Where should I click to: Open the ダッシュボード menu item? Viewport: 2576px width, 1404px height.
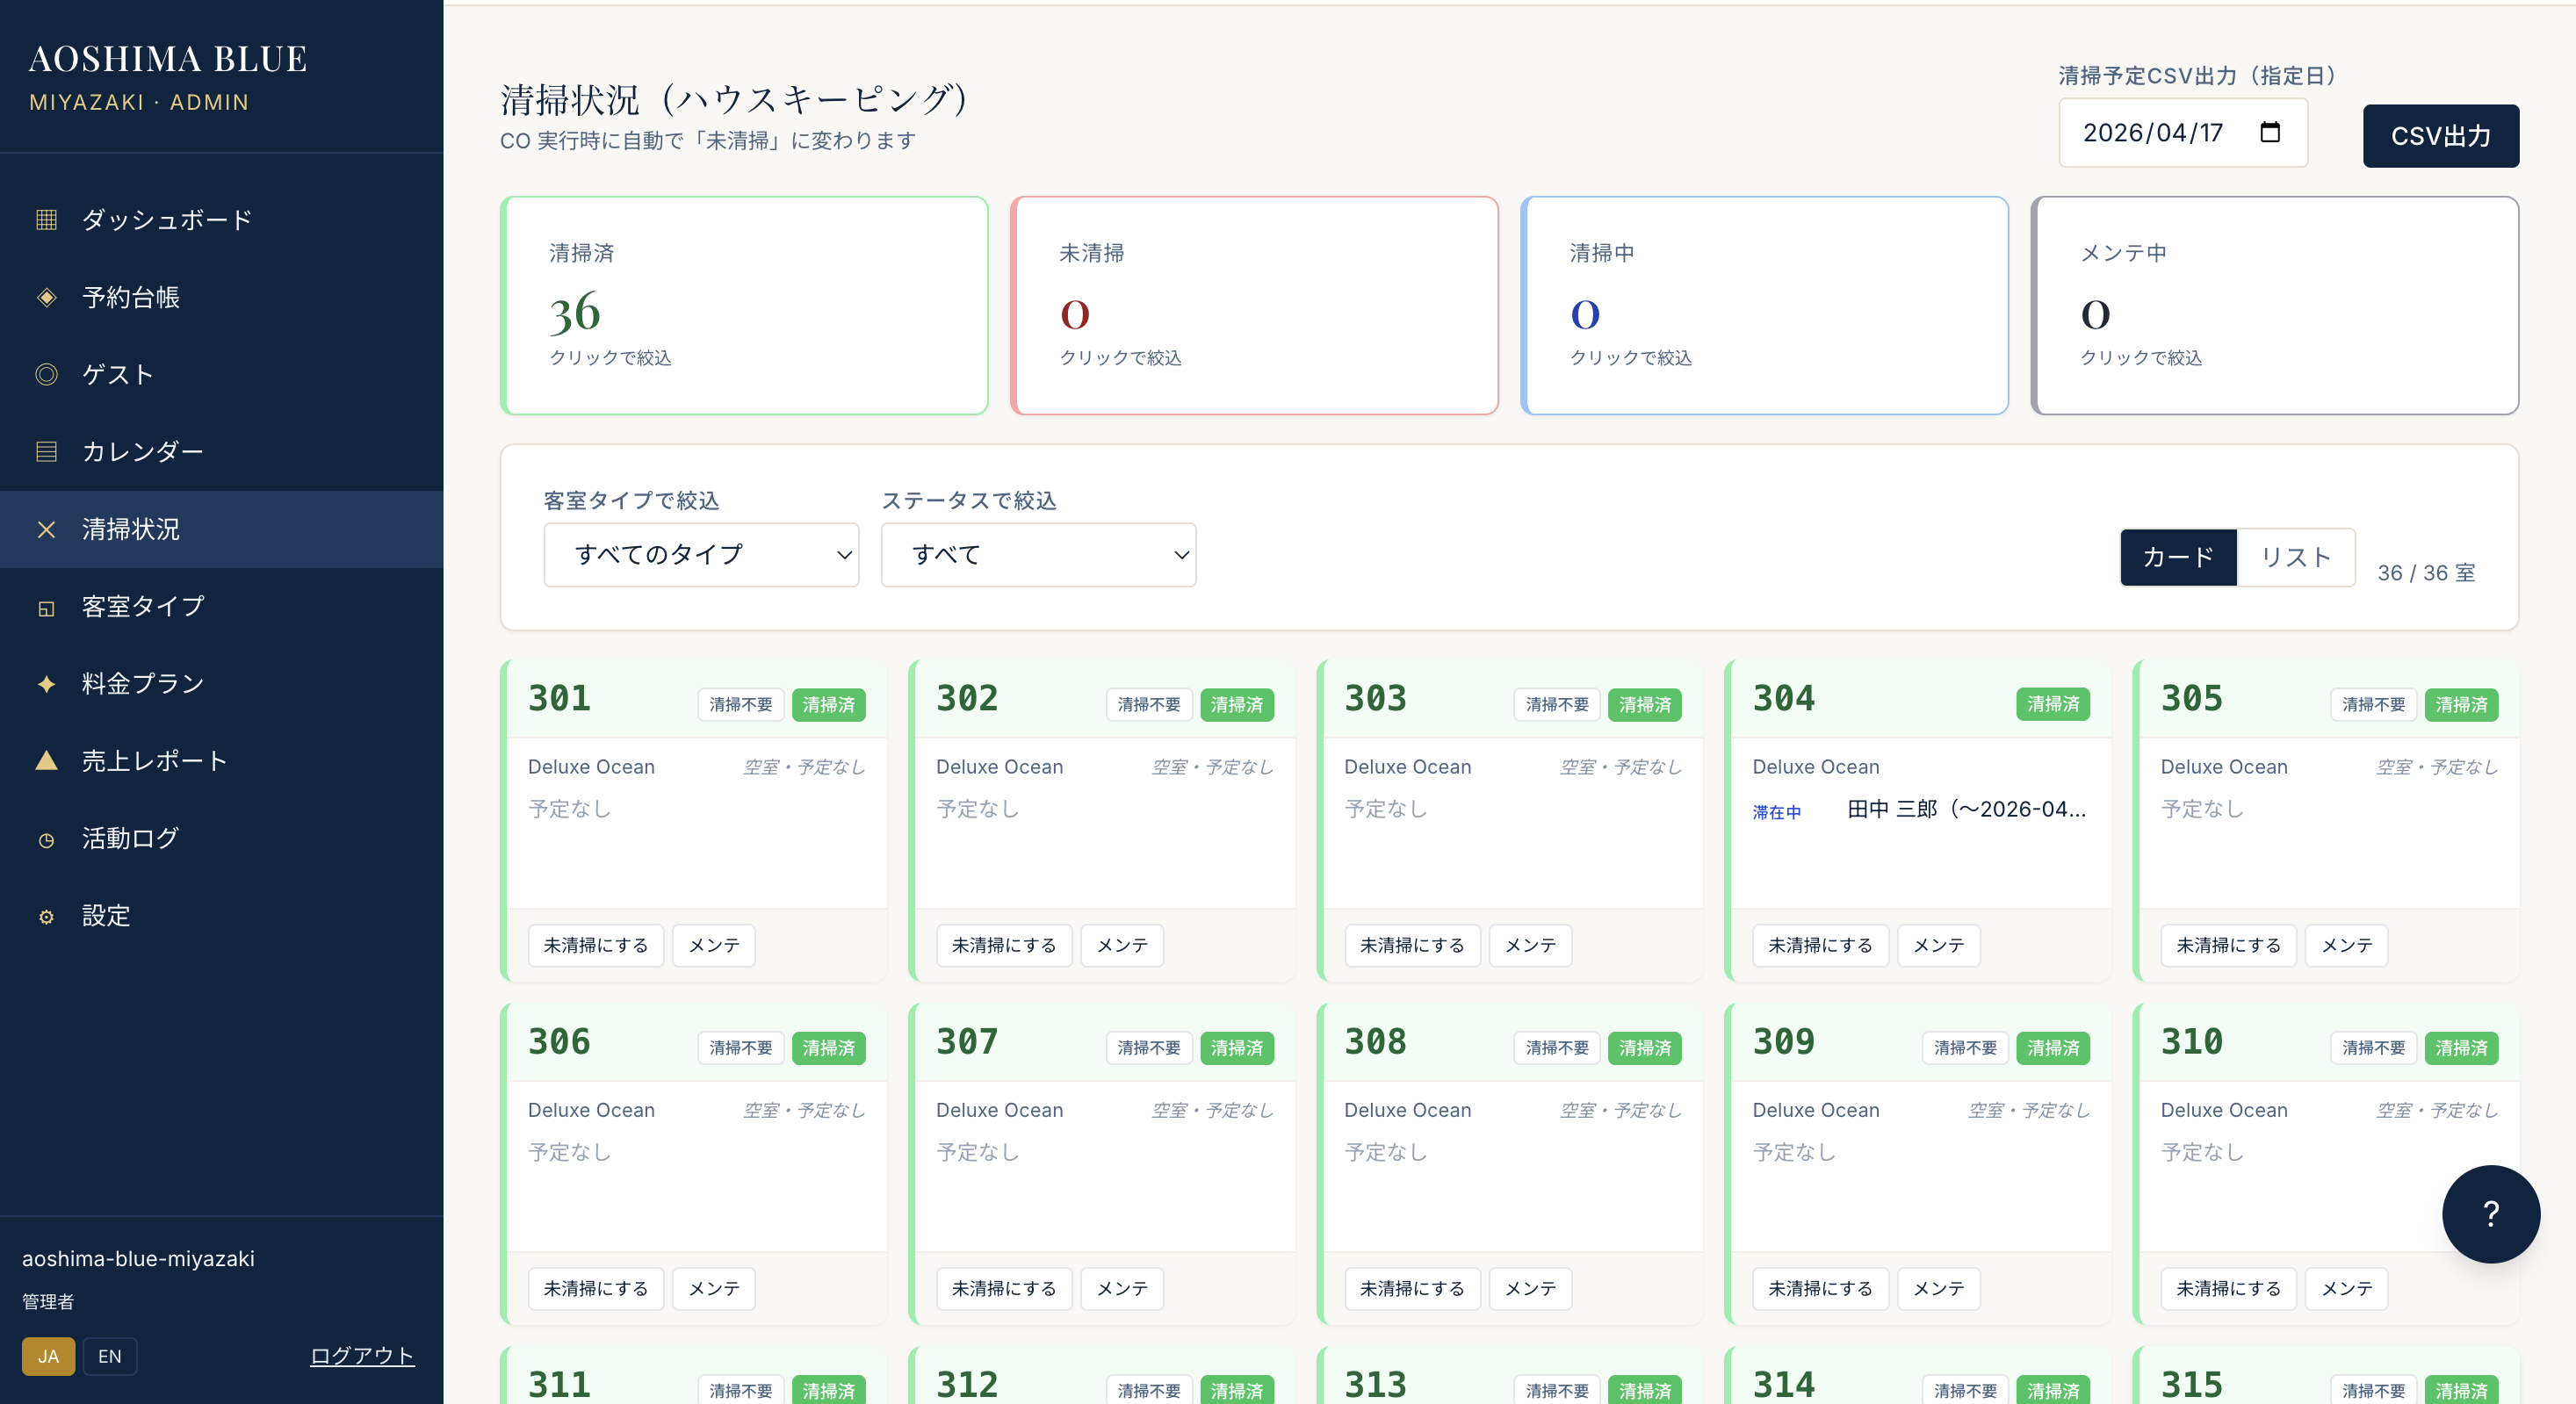(221, 219)
